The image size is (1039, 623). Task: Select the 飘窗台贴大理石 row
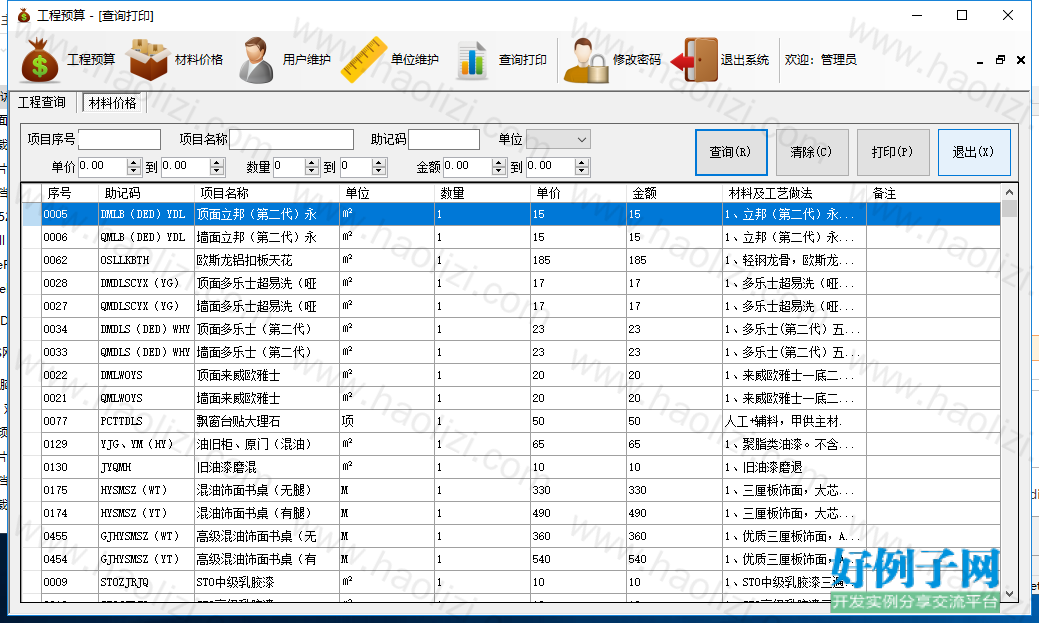coord(511,421)
